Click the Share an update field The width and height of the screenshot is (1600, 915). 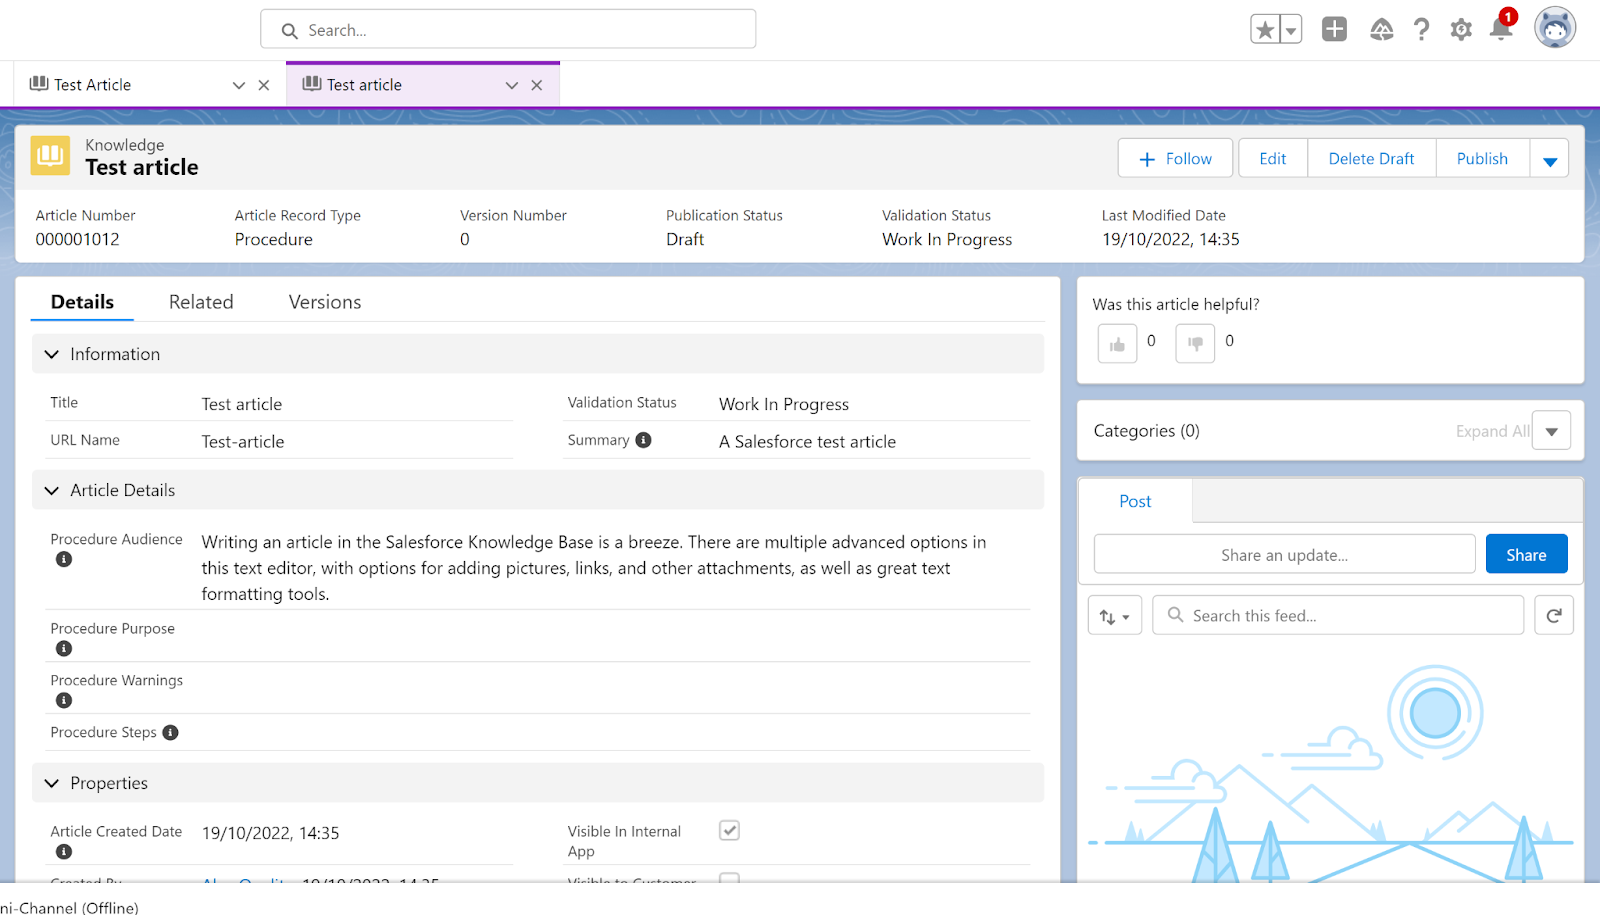[1284, 555]
